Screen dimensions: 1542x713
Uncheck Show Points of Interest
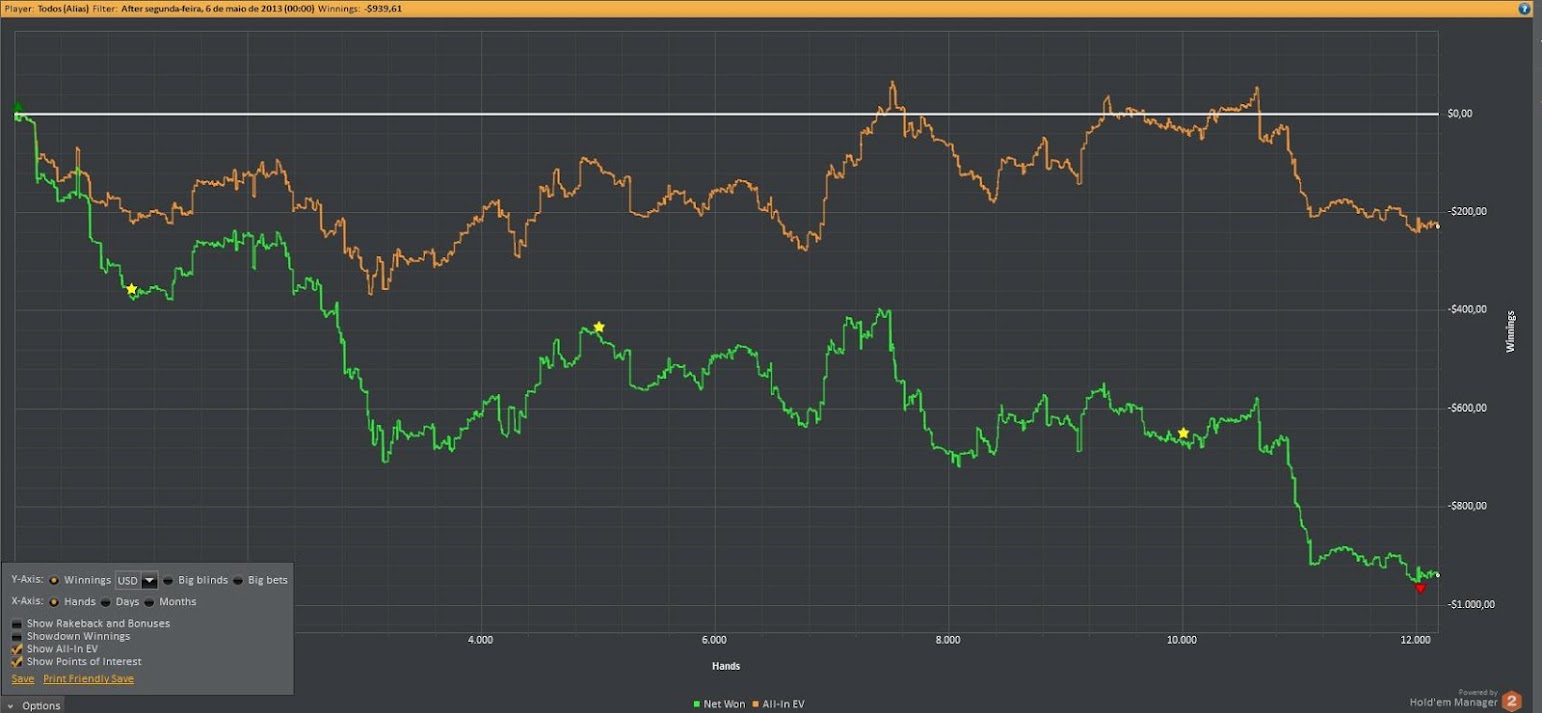(x=17, y=661)
